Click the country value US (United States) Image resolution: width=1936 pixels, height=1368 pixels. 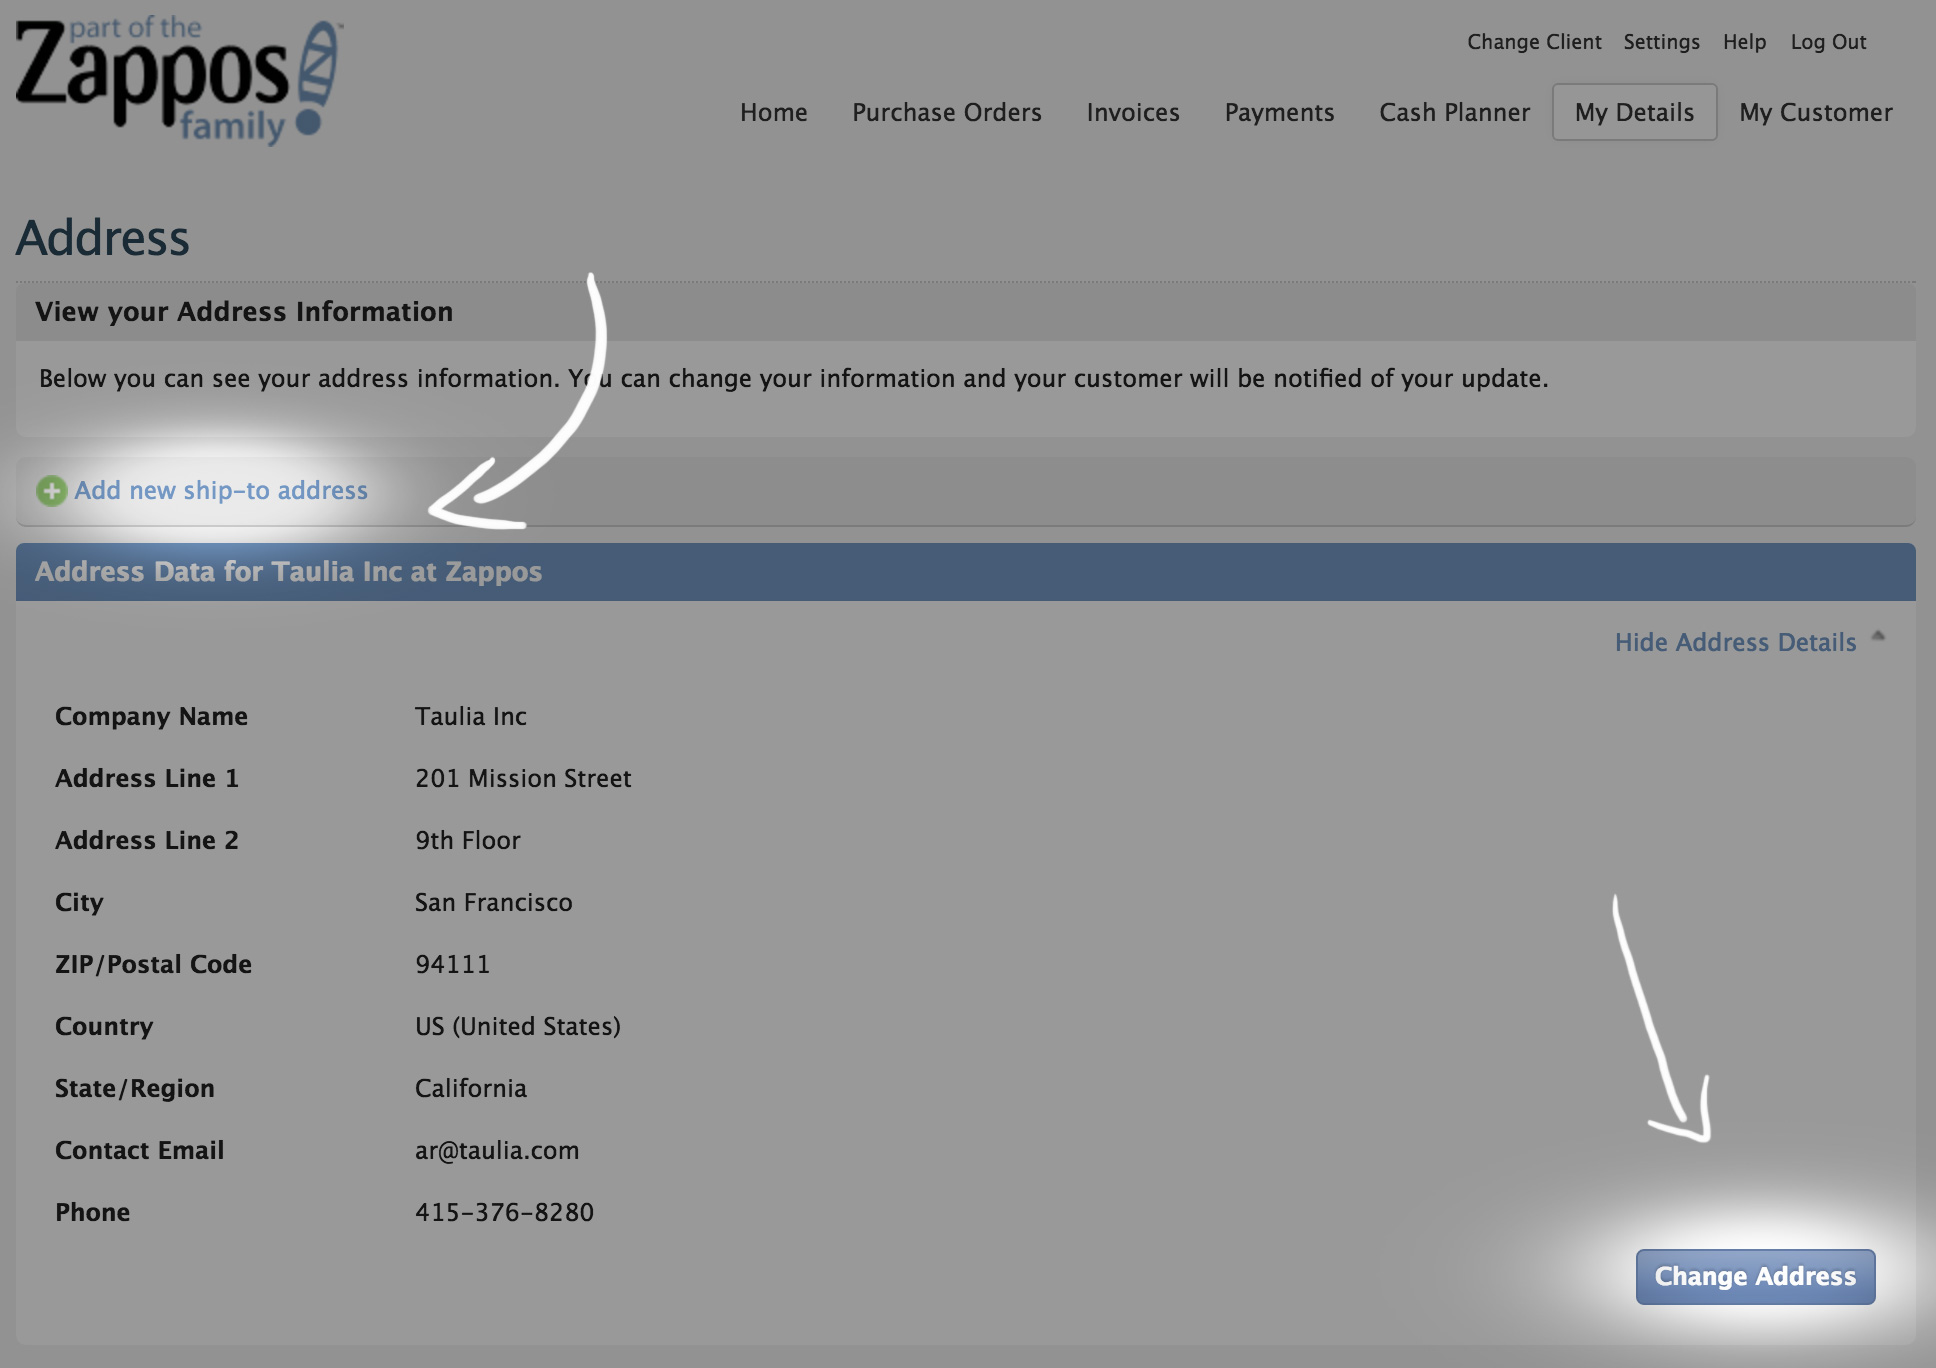tap(518, 1026)
